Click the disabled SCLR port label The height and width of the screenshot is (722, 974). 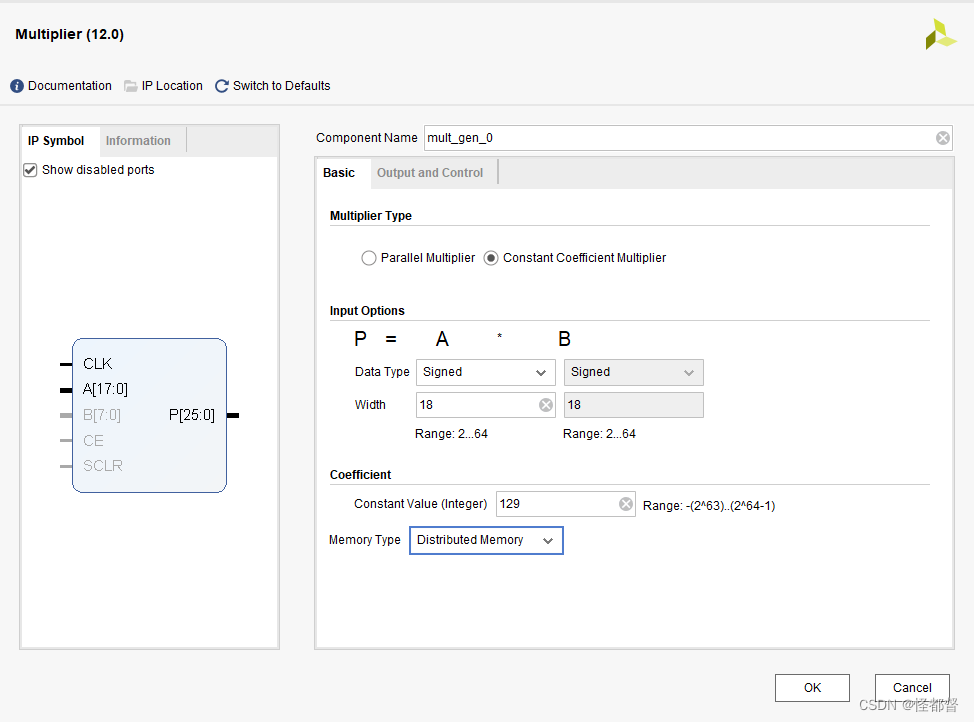(x=103, y=465)
